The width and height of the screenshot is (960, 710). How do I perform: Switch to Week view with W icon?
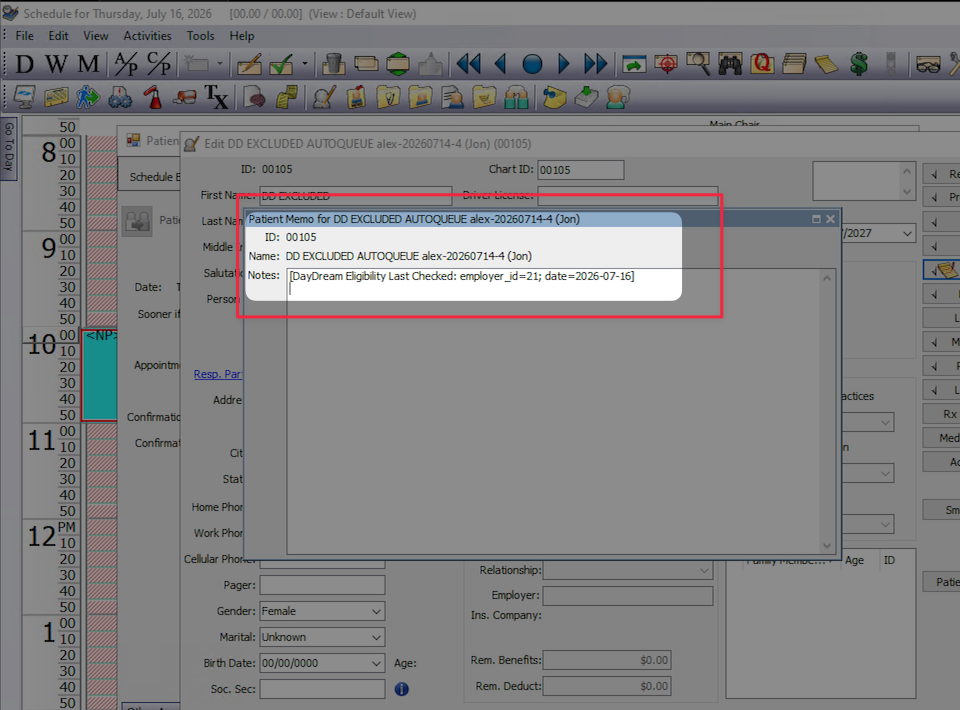click(56, 64)
